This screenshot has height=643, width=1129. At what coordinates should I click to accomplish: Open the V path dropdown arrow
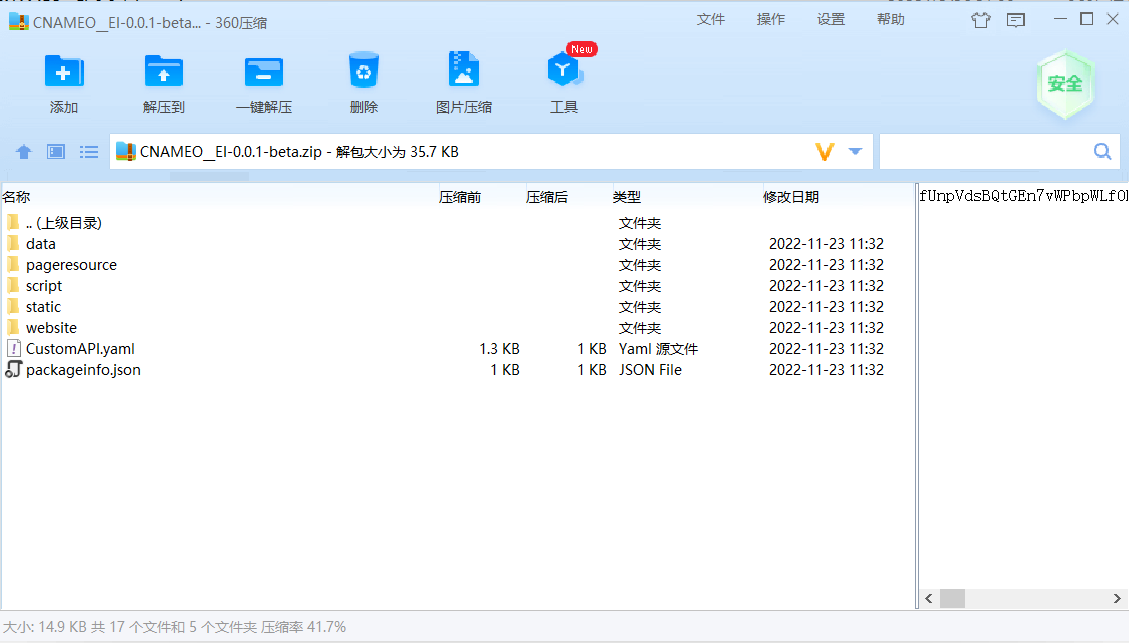[x=856, y=151]
